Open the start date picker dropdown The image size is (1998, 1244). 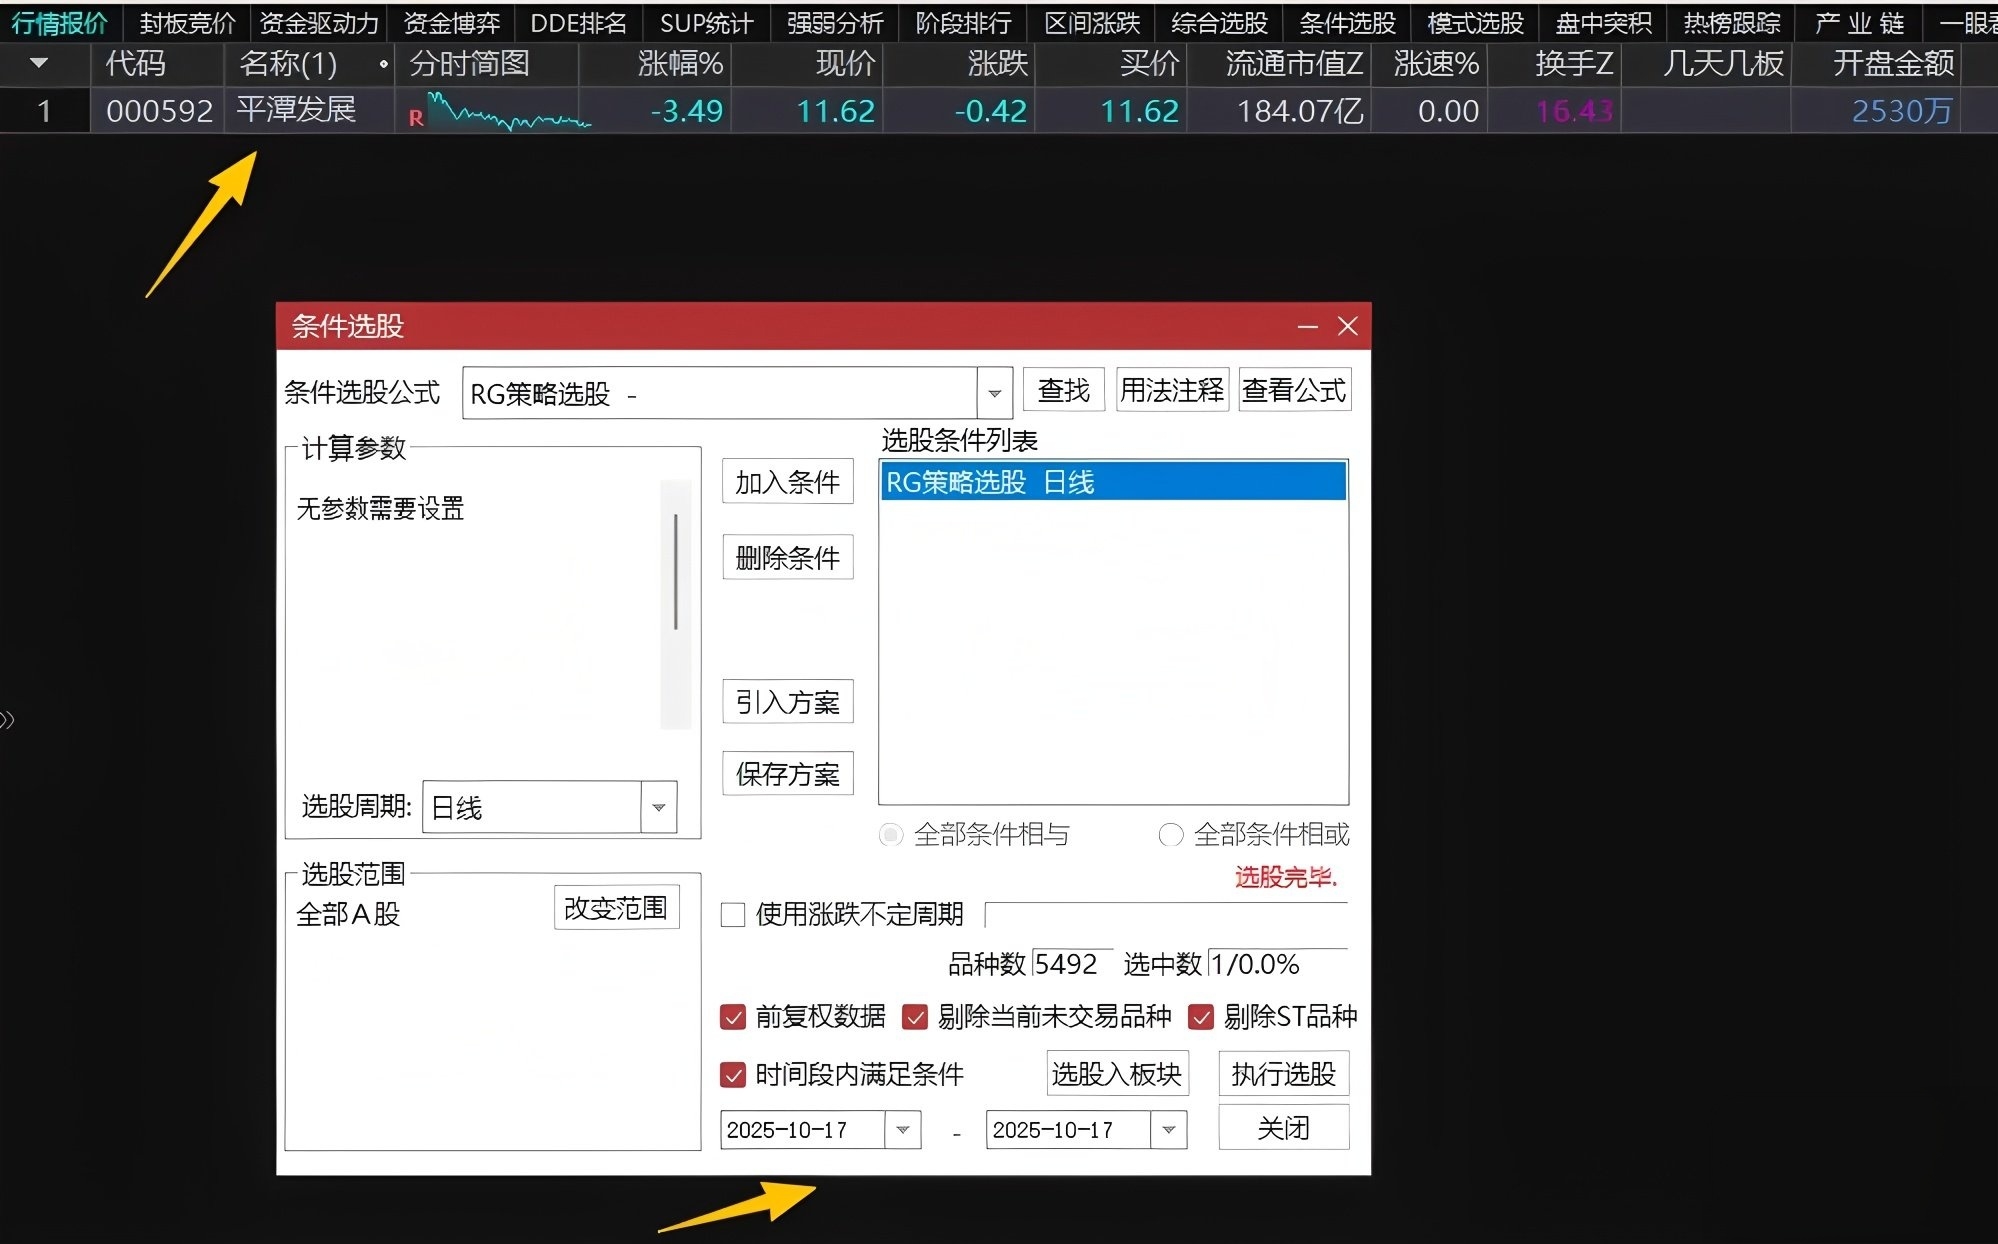point(902,1130)
